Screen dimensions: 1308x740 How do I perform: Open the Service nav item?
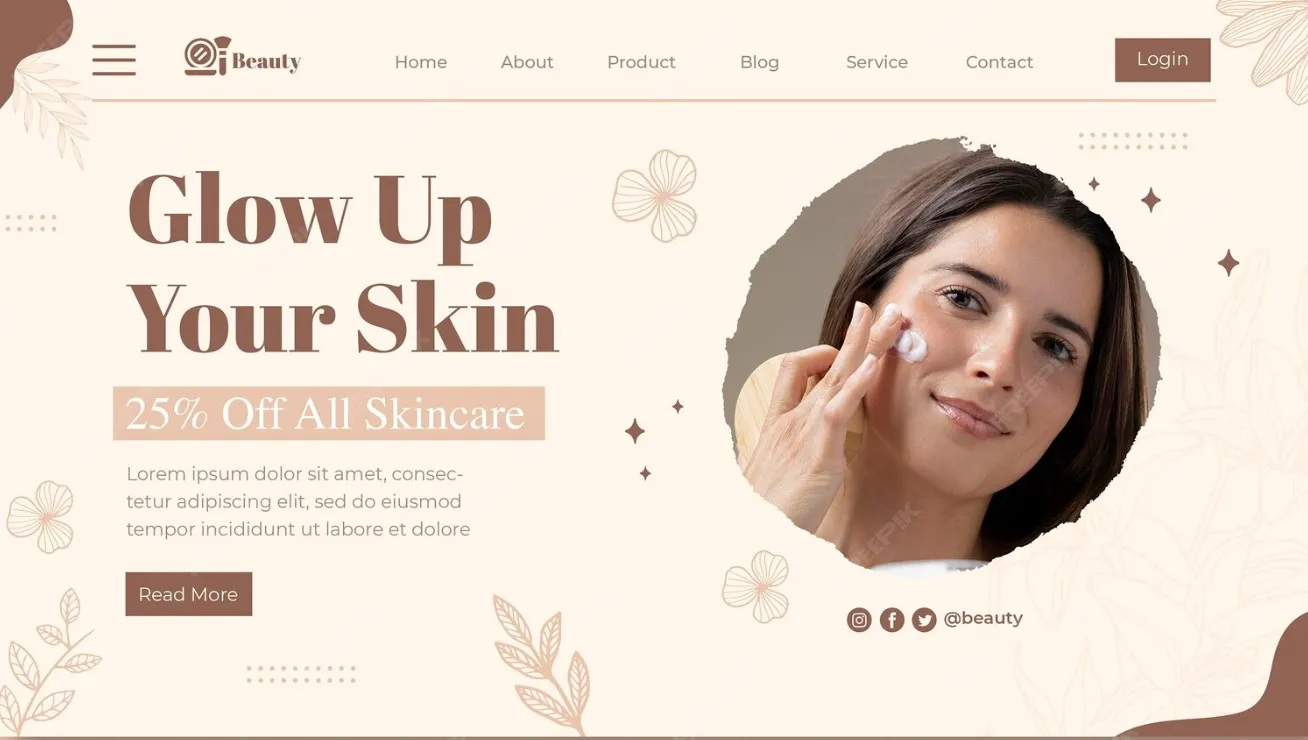pos(877,62)
